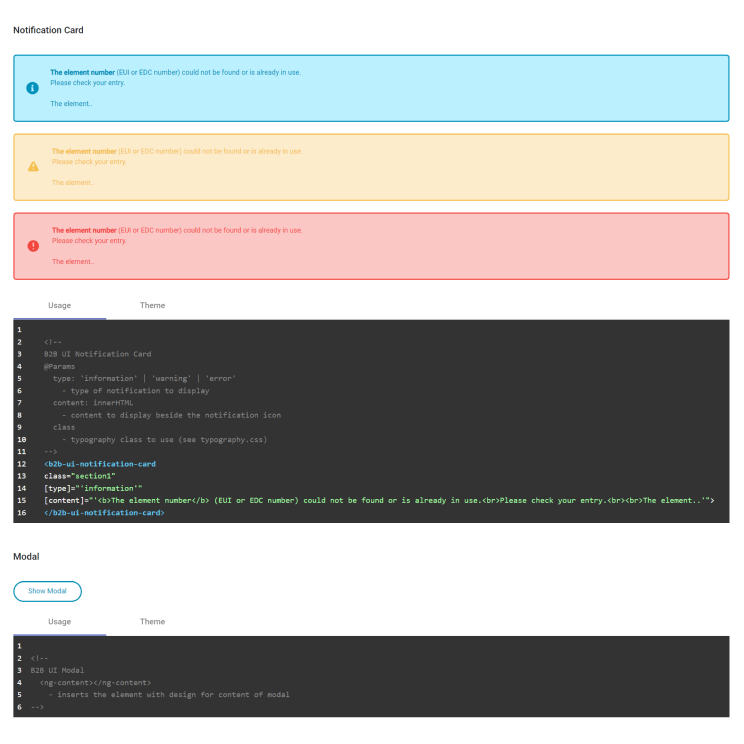Click the closing b2b-ui-notification-card tag on line 16
The width and height of the screenshot is (744, 744).
pyautogui.click(x=104, y=513)
